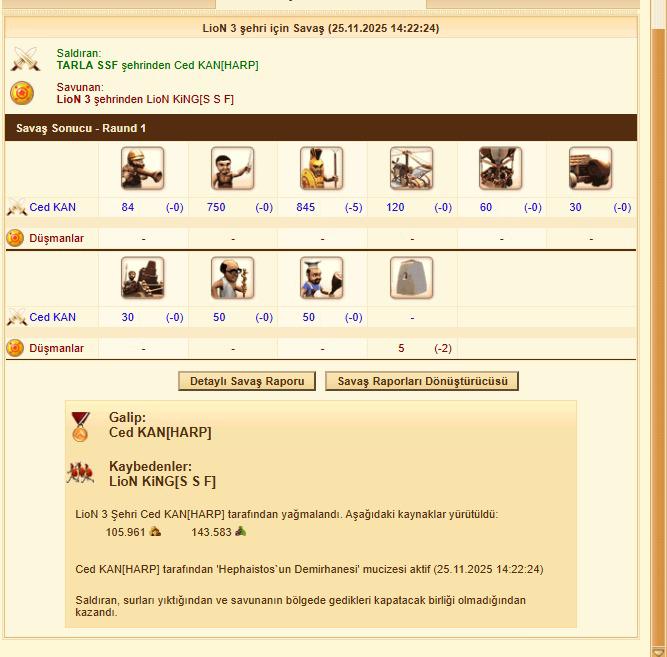This screenshot has width=667, height=657.
Task: Open Detaylı Savaş Raporu
Action: click(x=247, y=381)
